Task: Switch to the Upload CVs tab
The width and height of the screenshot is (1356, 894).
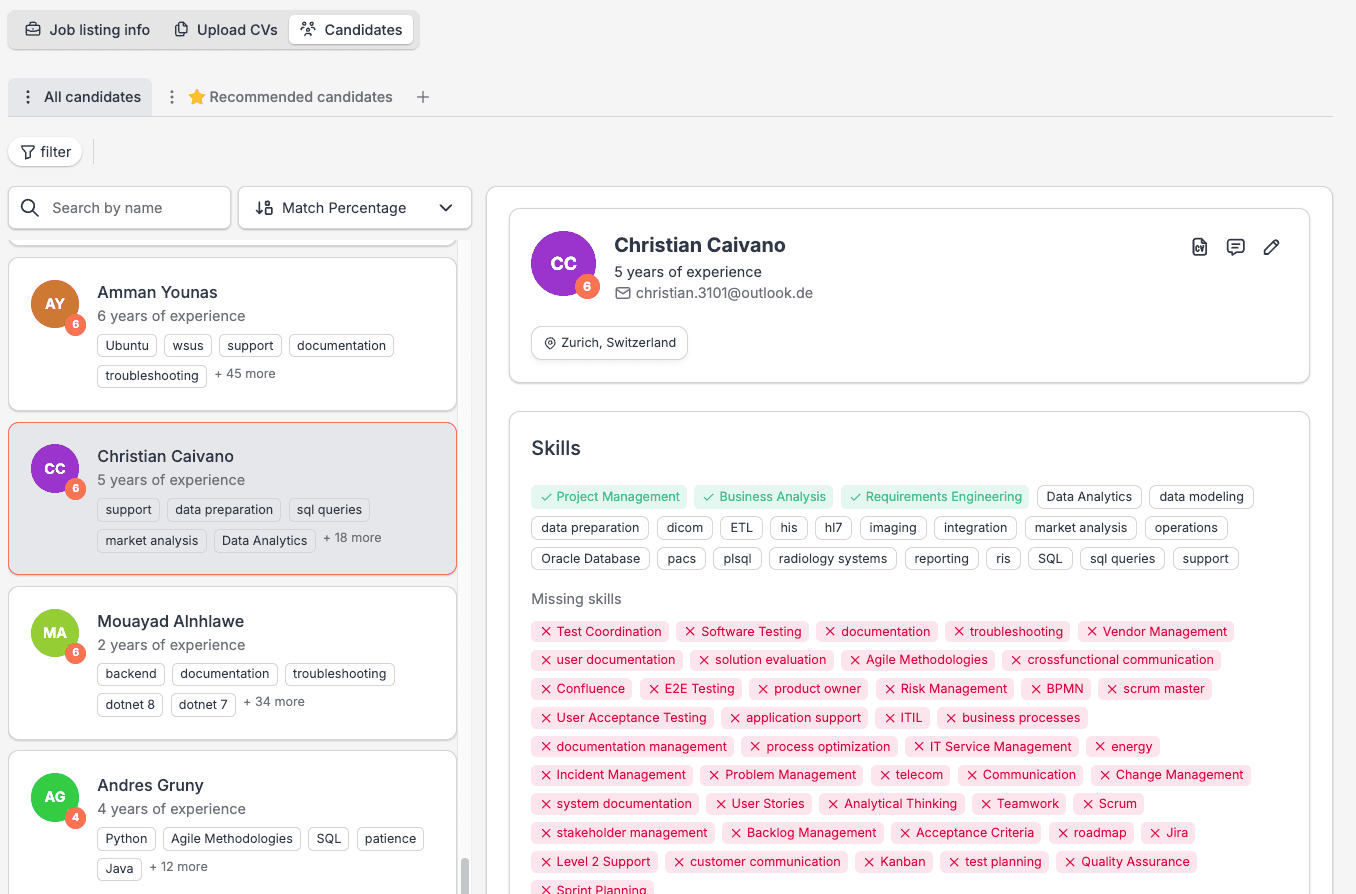Action: click(x=225, y=29)
